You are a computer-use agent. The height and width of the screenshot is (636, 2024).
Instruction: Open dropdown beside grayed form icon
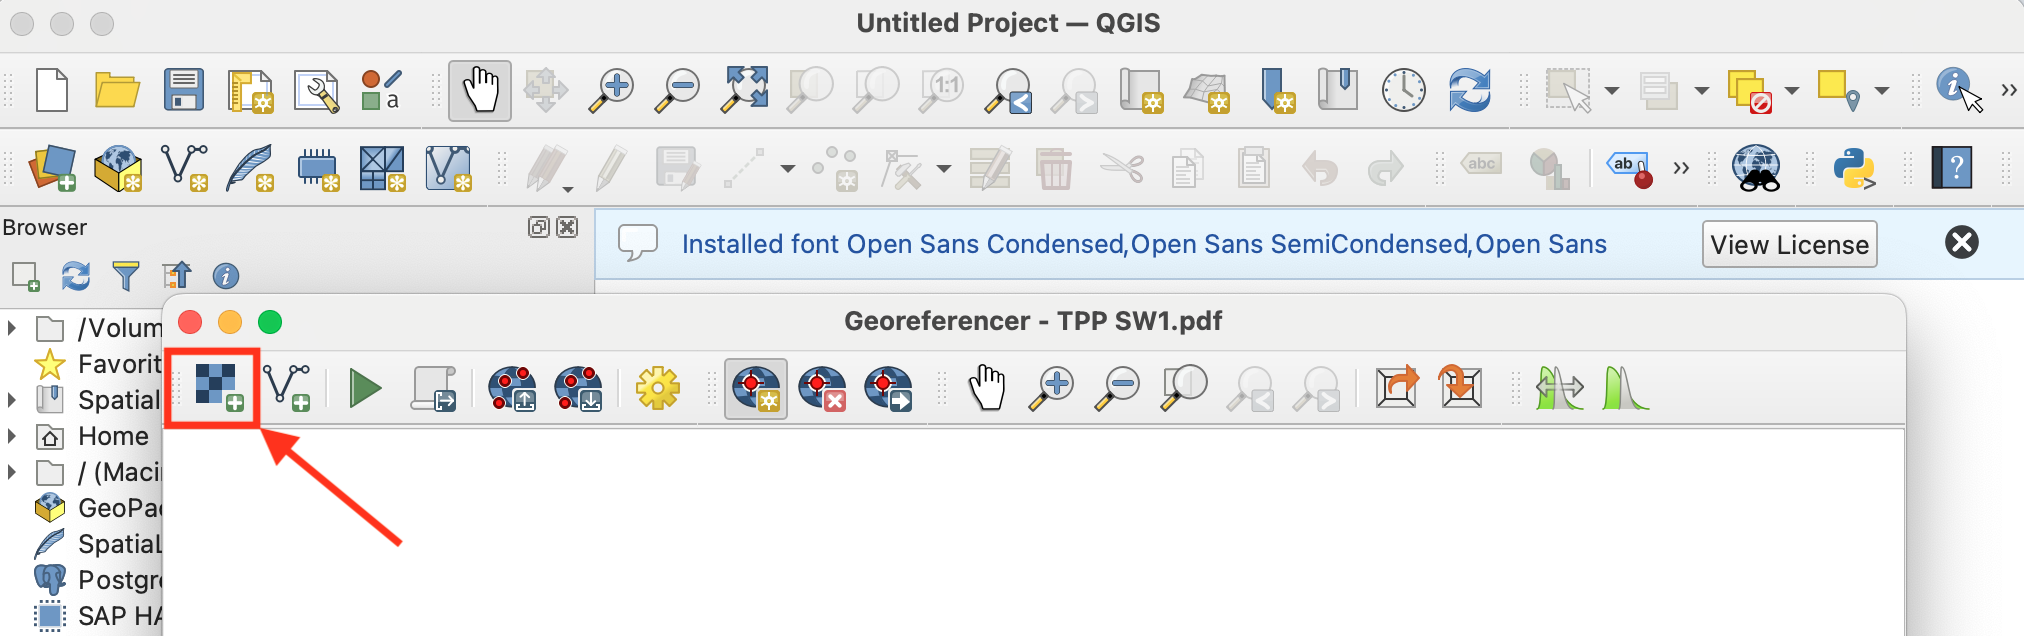[1702, 91]
